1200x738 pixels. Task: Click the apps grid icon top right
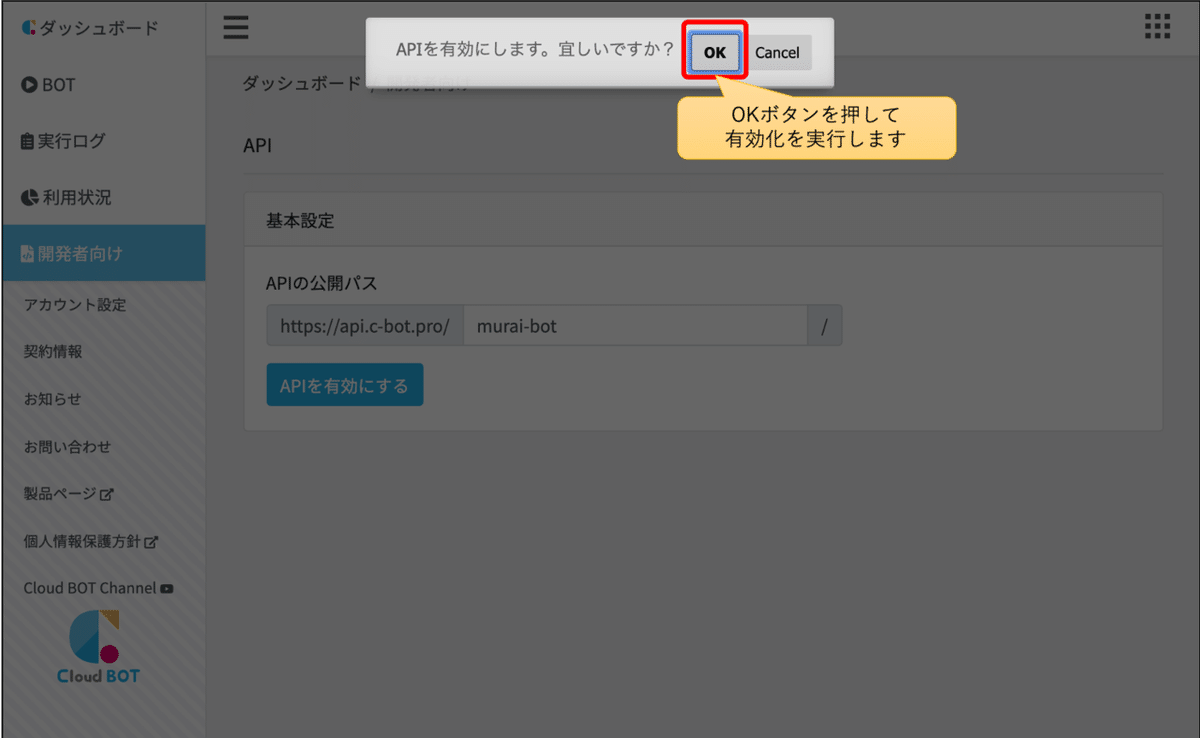tap(1157, 24)
